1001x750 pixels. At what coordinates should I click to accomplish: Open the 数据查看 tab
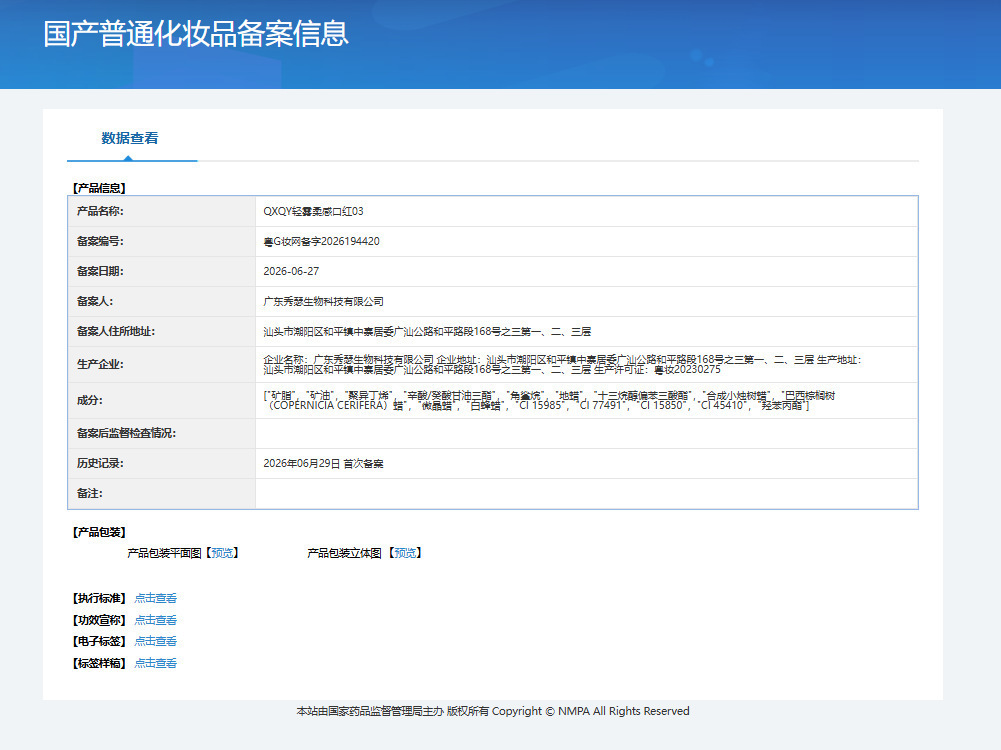130,138
